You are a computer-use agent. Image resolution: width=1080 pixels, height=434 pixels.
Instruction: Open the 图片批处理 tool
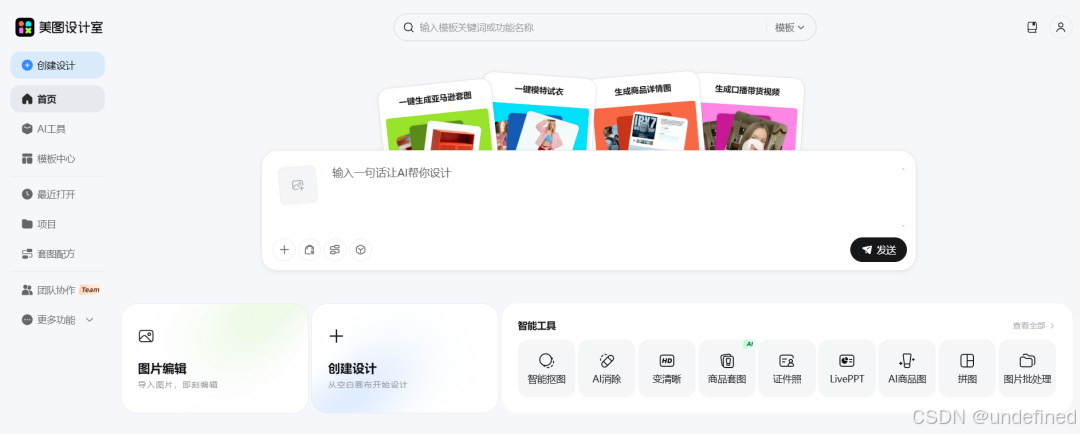tap(1027, 368)
